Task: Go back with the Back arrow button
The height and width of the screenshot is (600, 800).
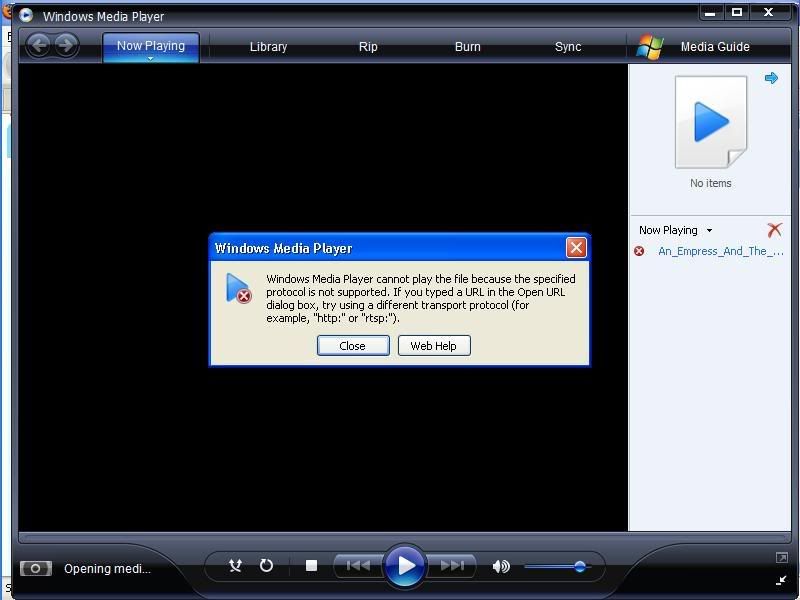Action: click(x=39, y=45)
